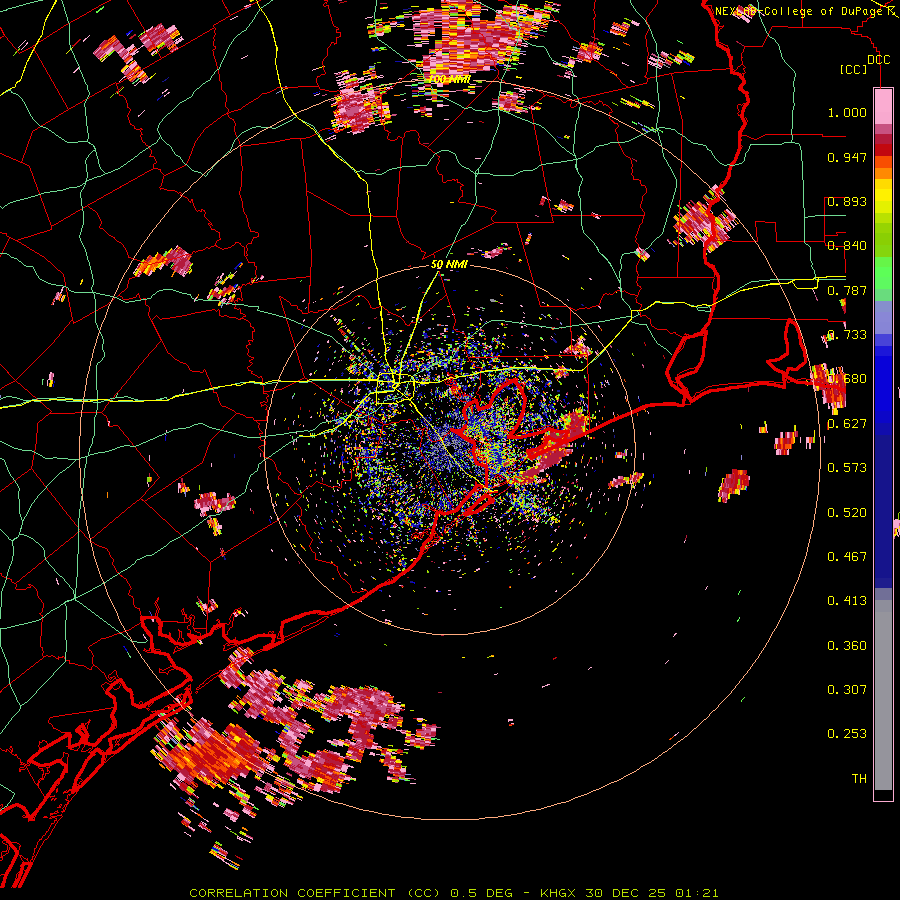Image resolution: width=900 pixels, height=900 pixels.
Task: Select the 0.840 scale value
Action: point(847,246)
